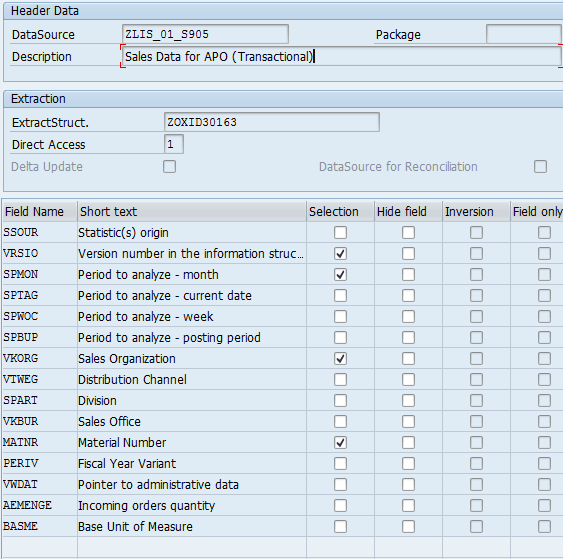Screen dimensions: 563x559
Task: Check Hide field for SPWOC row
Action: pos(409,317)
